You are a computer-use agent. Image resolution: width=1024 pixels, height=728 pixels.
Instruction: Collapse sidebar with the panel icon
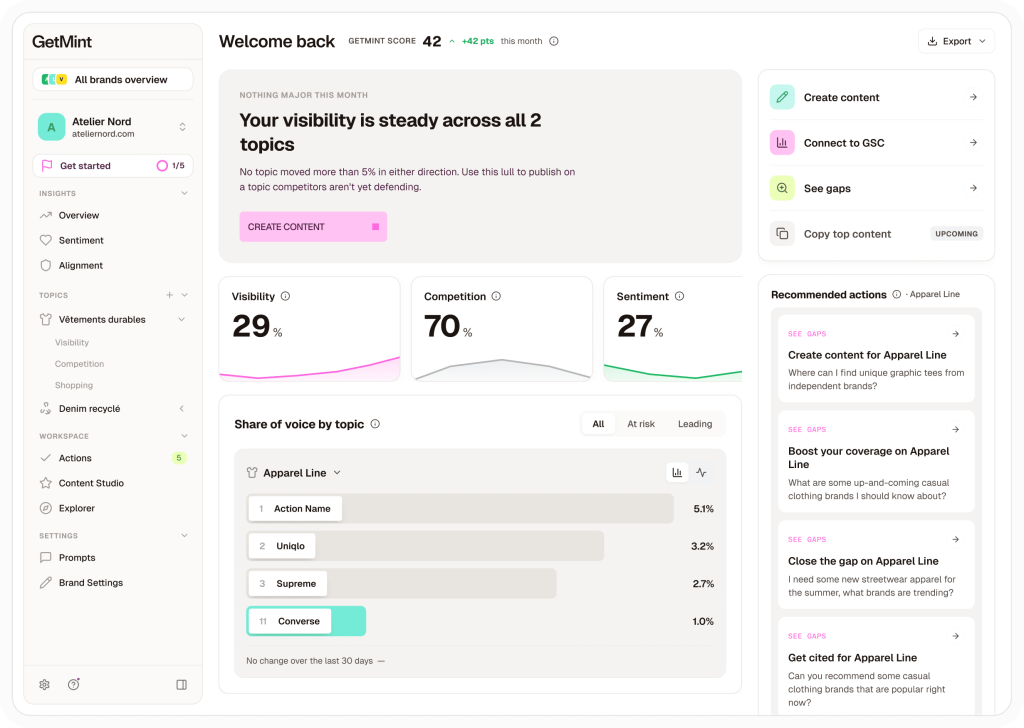[182, 685]
